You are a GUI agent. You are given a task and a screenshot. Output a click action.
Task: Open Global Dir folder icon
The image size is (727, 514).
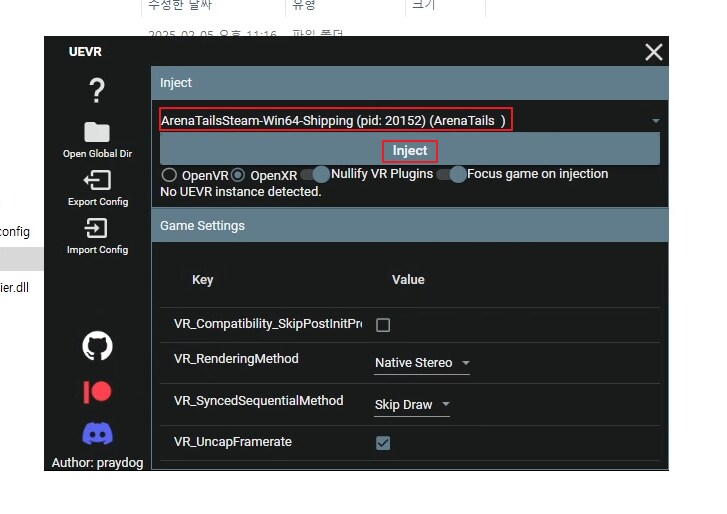tap(97, 133)
